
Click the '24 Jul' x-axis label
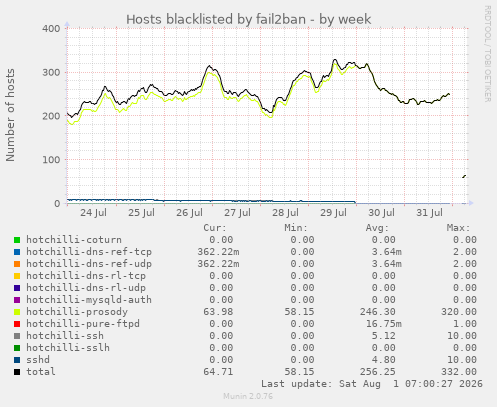93,213
